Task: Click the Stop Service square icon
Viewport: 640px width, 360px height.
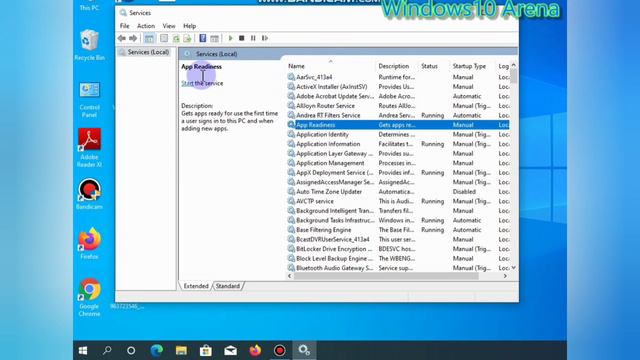Action: tap(242, 38)
